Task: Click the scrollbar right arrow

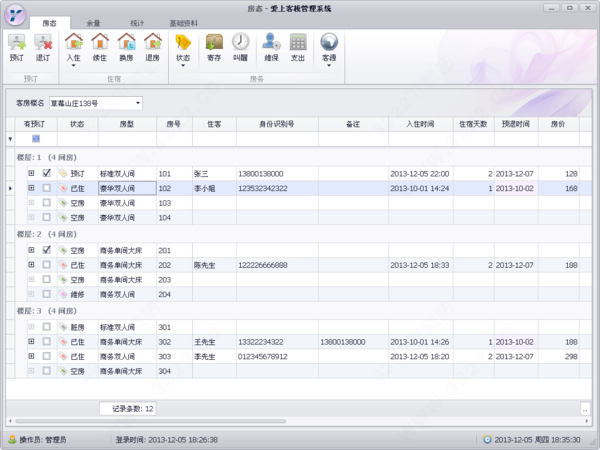Action: pyautogui.click(x=587, y=421)
